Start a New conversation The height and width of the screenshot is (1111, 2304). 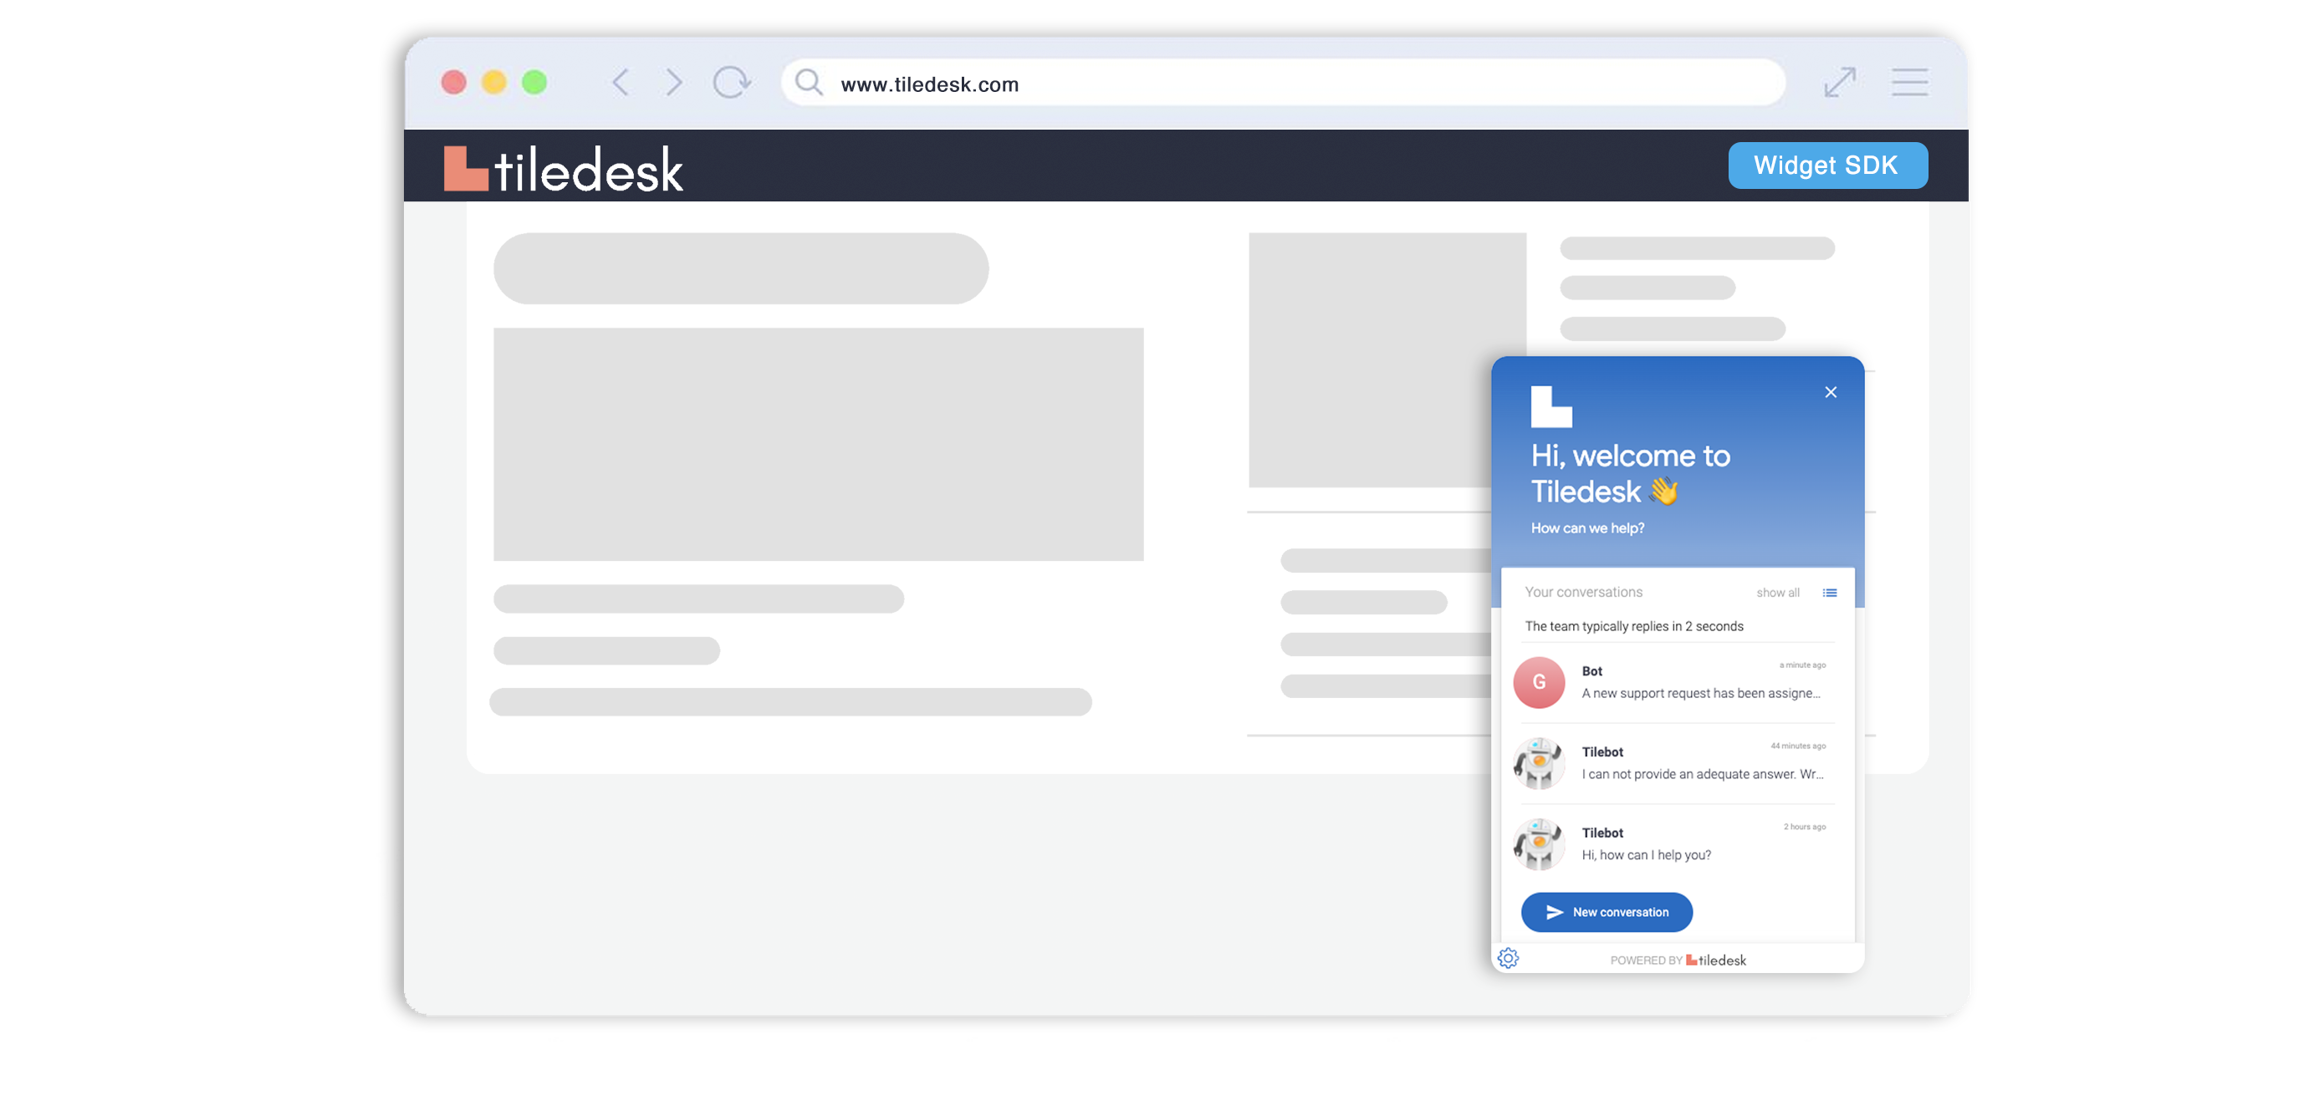1606,911
